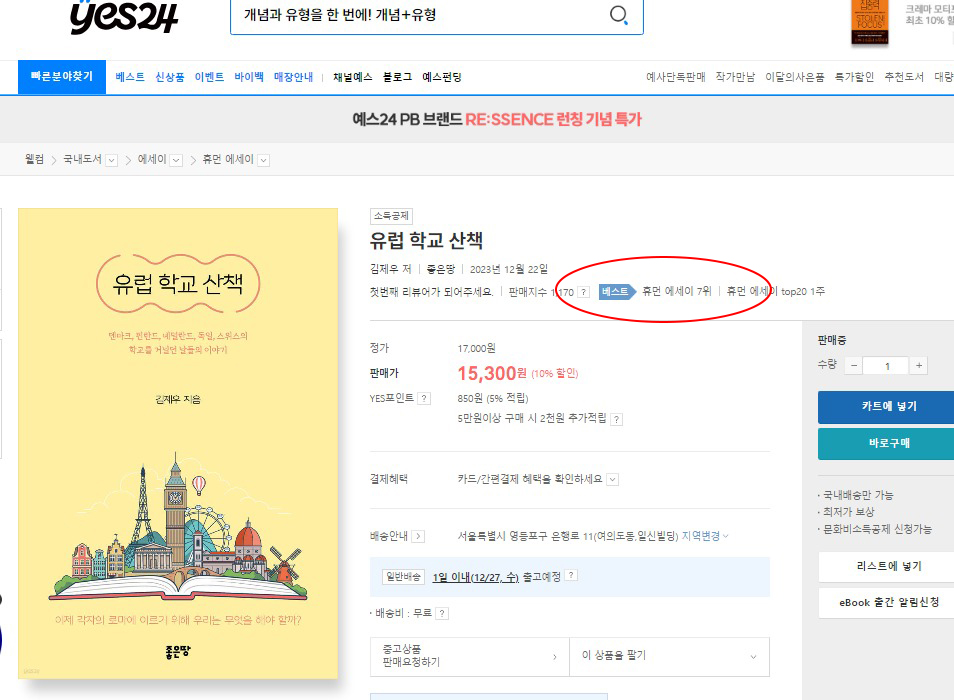Click the 17,000원 list price
Screen dimensions: 954x700
pos(476,348)
